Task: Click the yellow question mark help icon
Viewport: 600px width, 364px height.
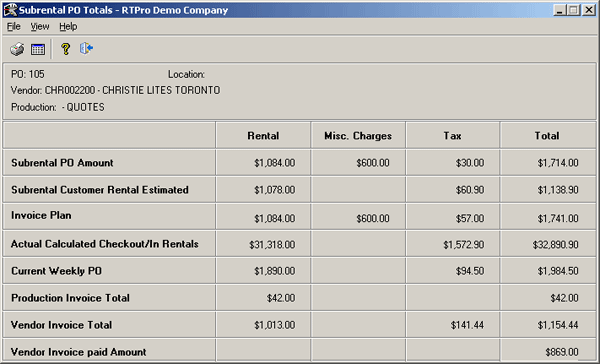Action: [65, 49]
